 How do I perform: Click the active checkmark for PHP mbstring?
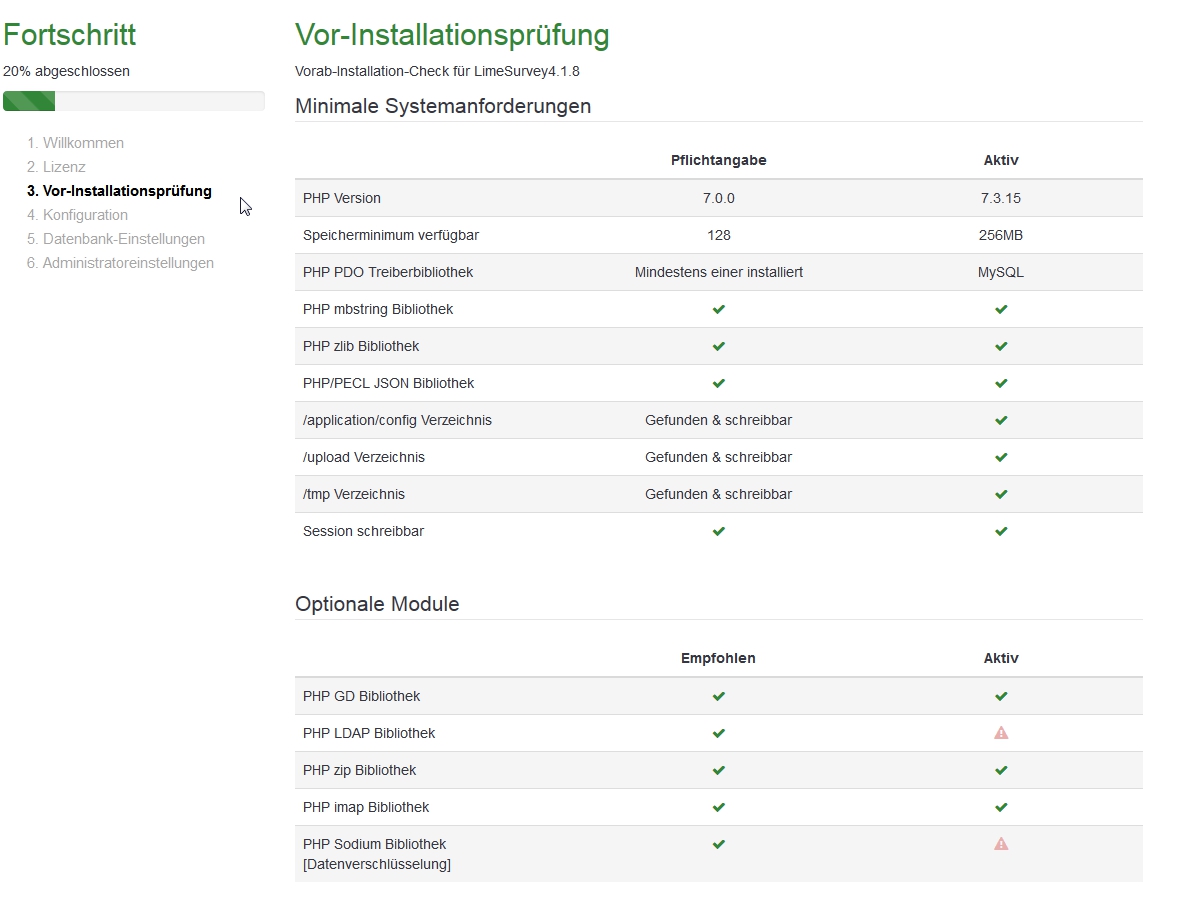pyautogui.click(x=1001, y=310)
